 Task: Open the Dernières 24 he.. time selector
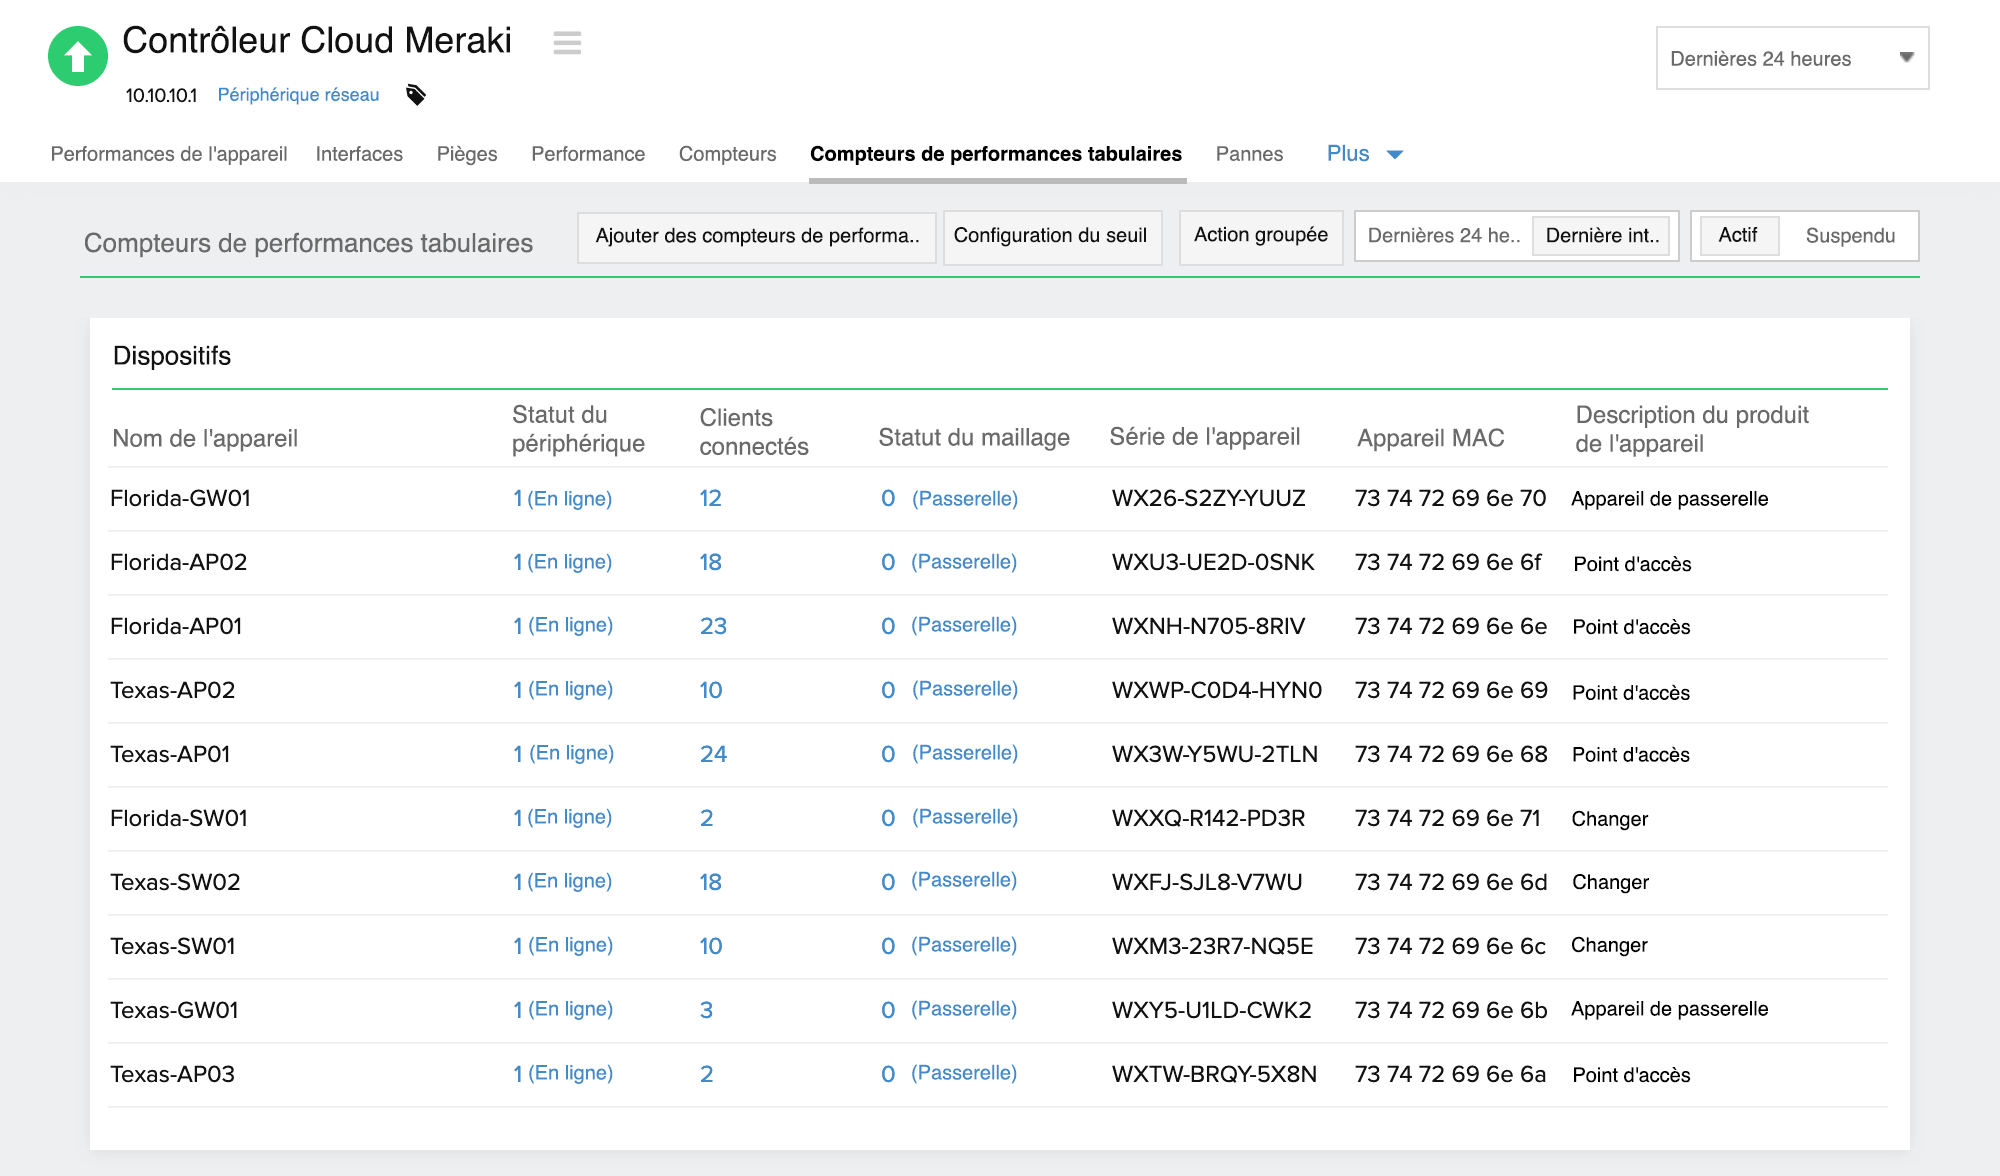click(1443, 236)
